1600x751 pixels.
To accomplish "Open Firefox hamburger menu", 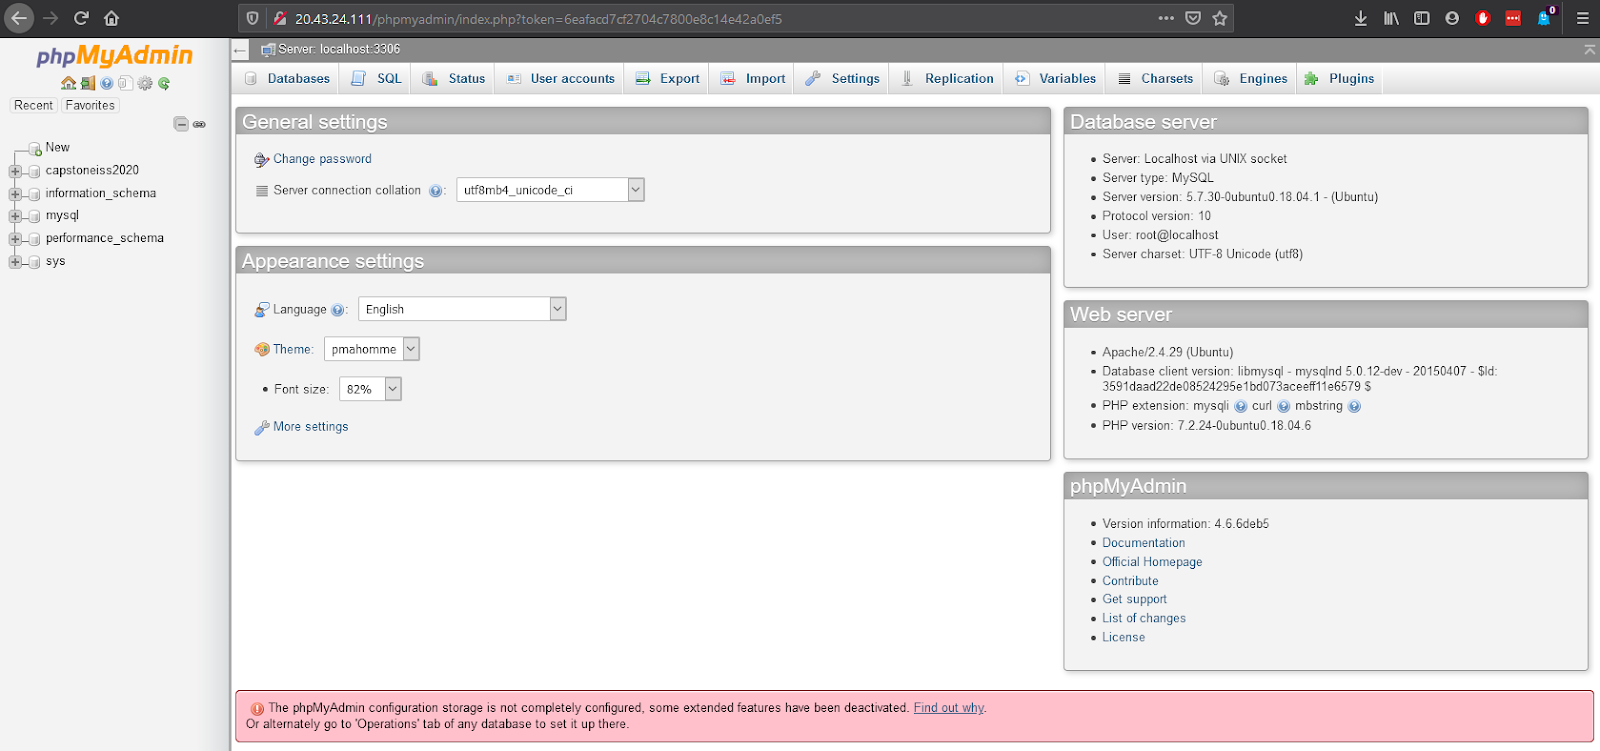I will (x=1582, y=18).
